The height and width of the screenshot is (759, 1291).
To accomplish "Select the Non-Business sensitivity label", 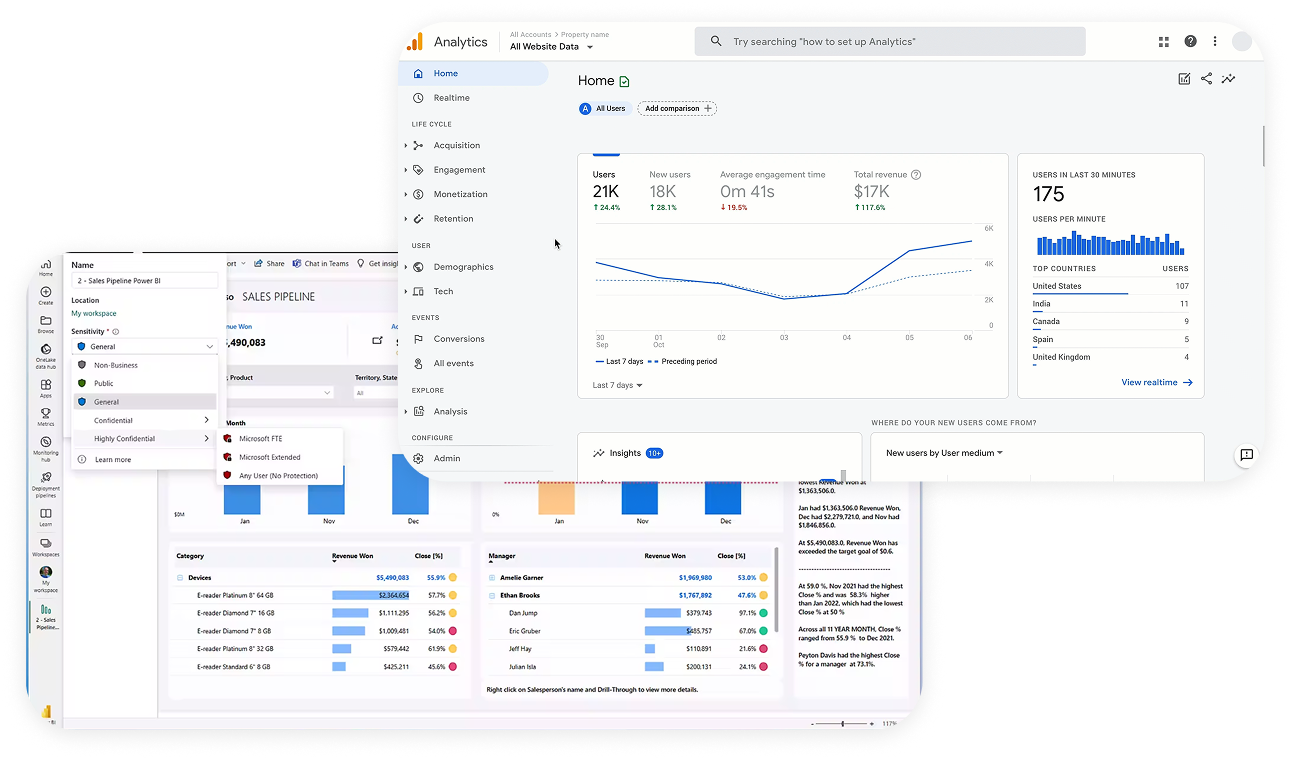I will click(x=145, y=365).
